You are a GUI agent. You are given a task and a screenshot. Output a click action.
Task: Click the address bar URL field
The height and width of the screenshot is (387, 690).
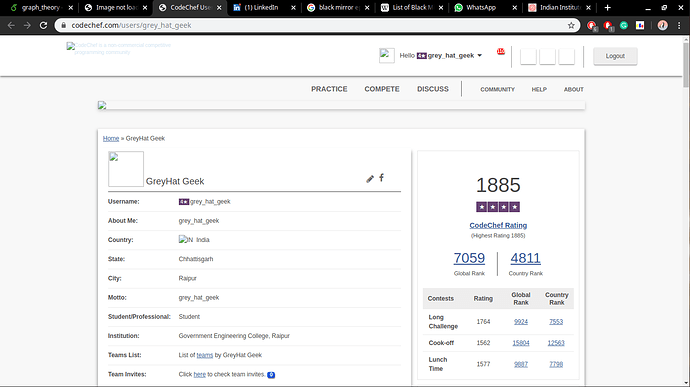click(x=317, y=26)
